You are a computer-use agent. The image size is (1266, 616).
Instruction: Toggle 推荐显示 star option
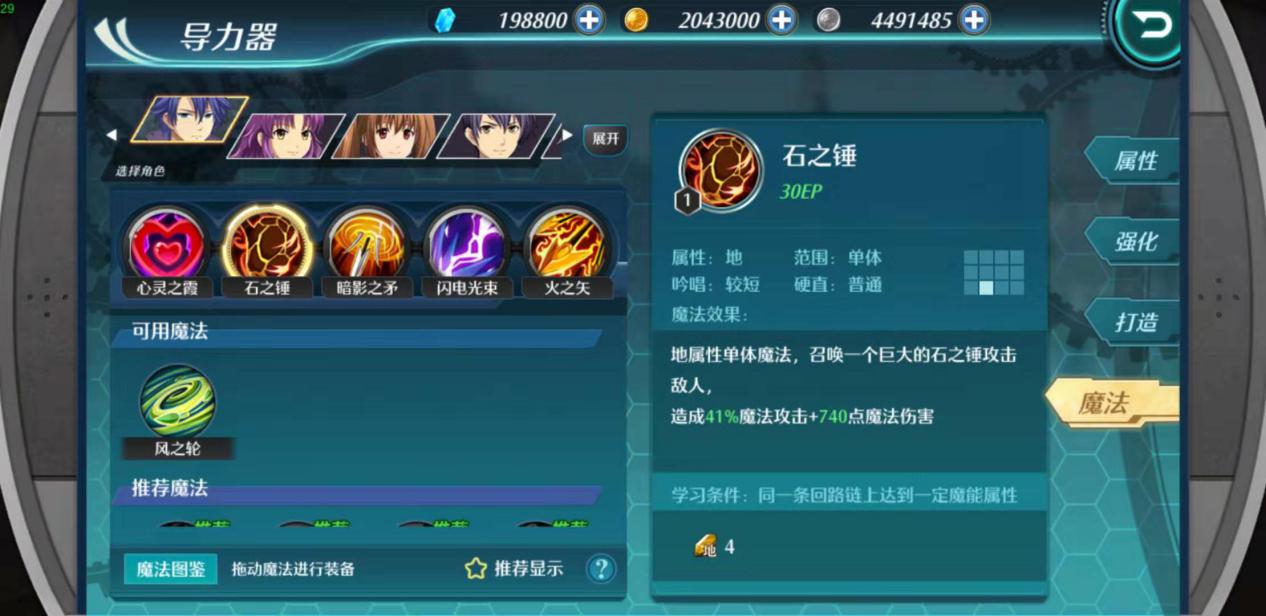point(514,569)
